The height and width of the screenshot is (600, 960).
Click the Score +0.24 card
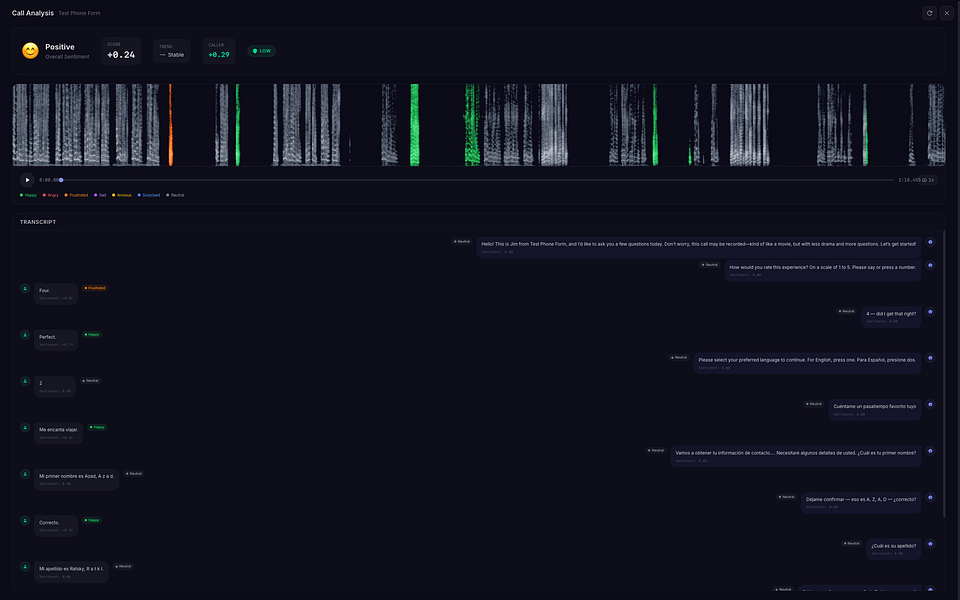(121, 51)
